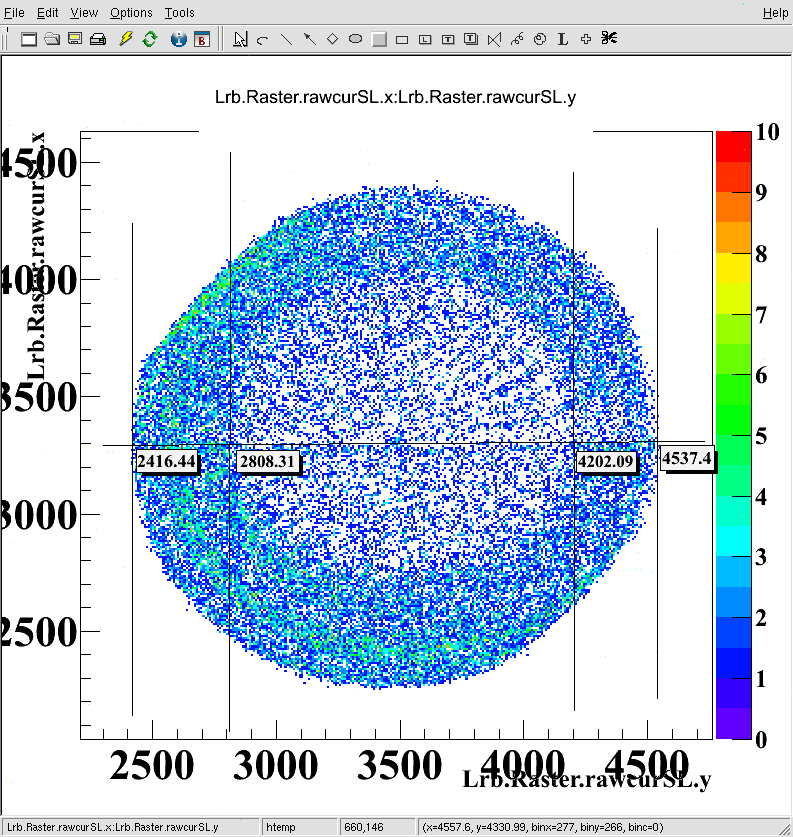Open the ROOT Browser icon
793x837 pixels.
[202, 39]
